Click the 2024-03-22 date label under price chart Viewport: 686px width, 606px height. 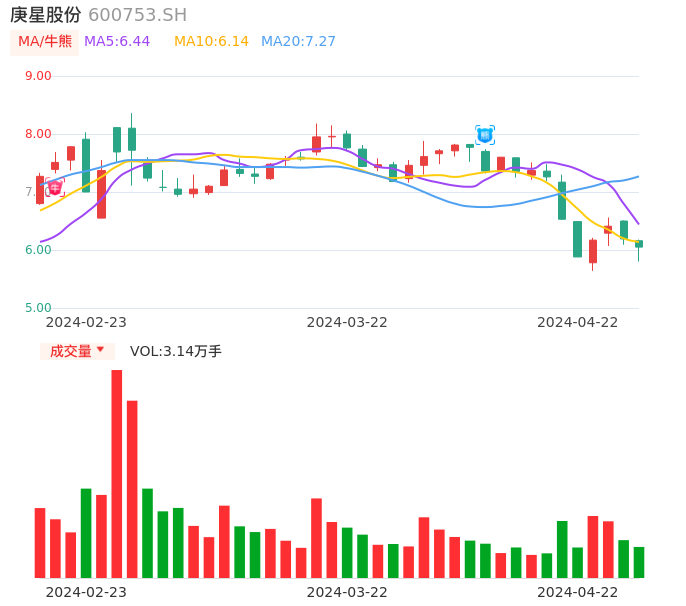point(347,322)
